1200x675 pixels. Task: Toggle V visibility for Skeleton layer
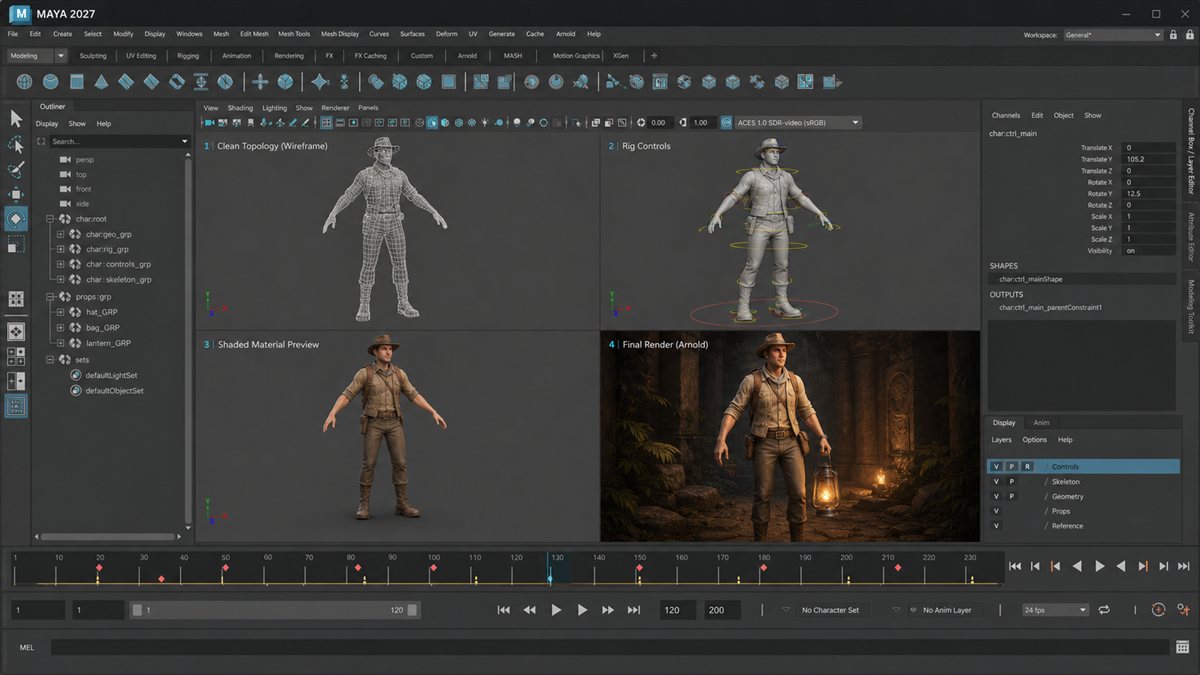tap(996, 482)
